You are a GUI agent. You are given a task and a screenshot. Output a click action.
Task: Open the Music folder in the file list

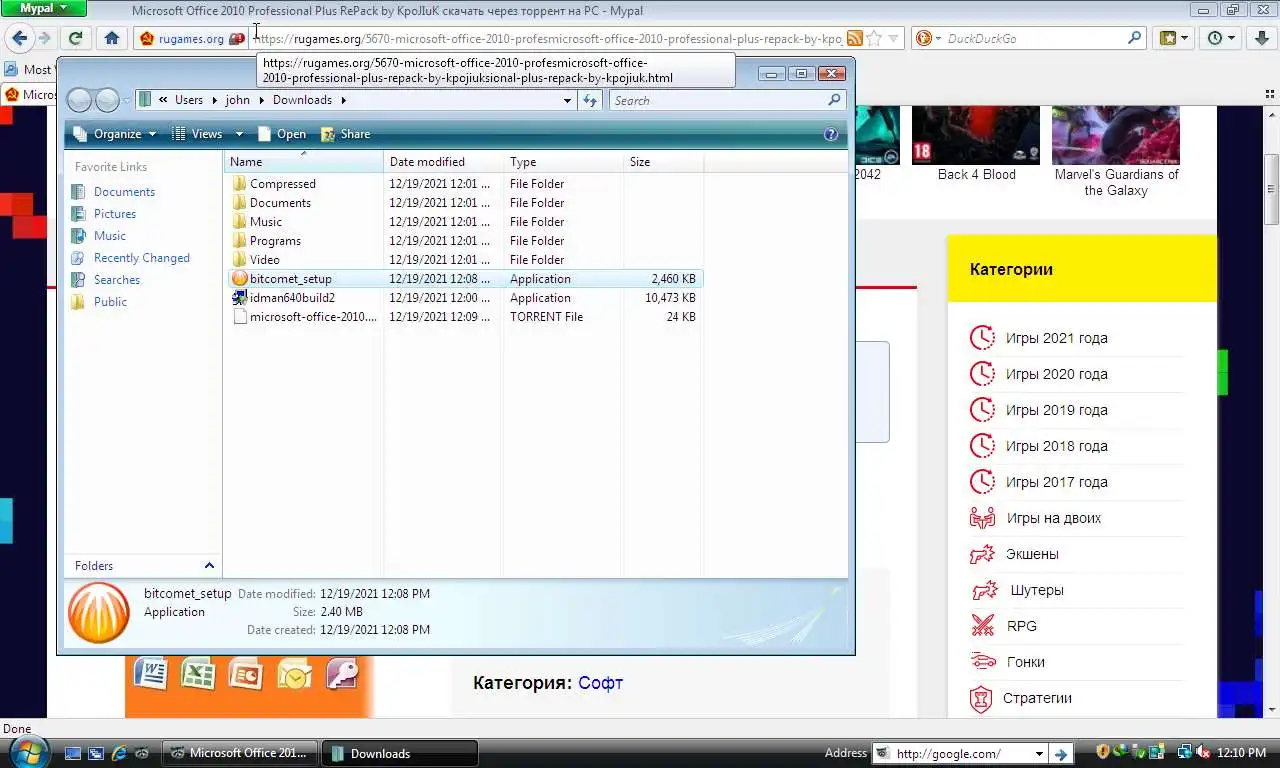(265, 222)
